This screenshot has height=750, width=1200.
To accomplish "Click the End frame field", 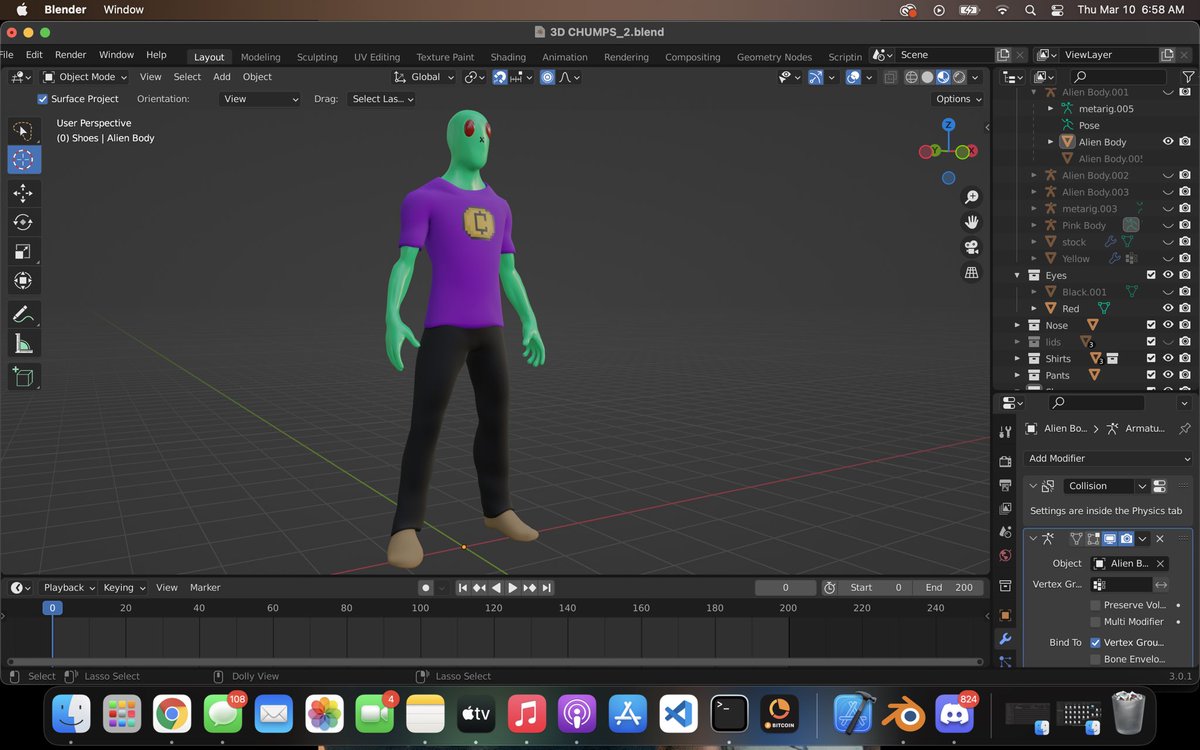I will 949,588.
